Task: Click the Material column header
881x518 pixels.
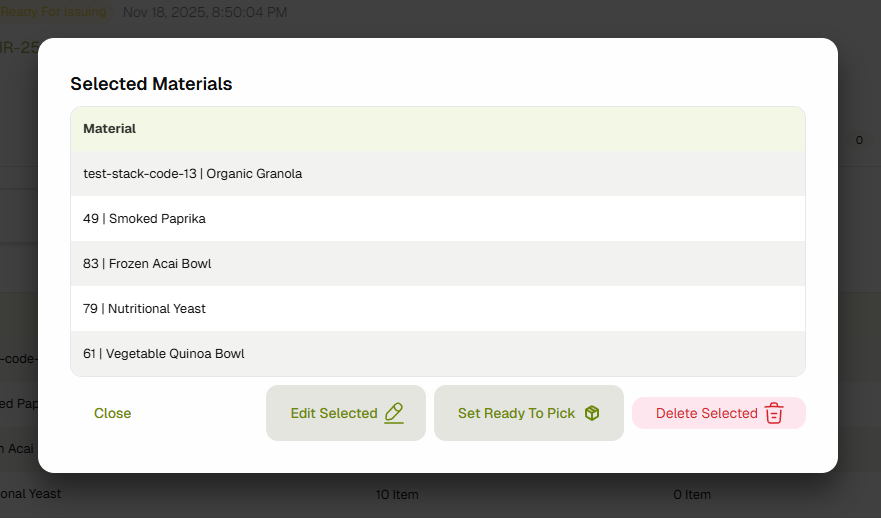Action: pos(110,129)
